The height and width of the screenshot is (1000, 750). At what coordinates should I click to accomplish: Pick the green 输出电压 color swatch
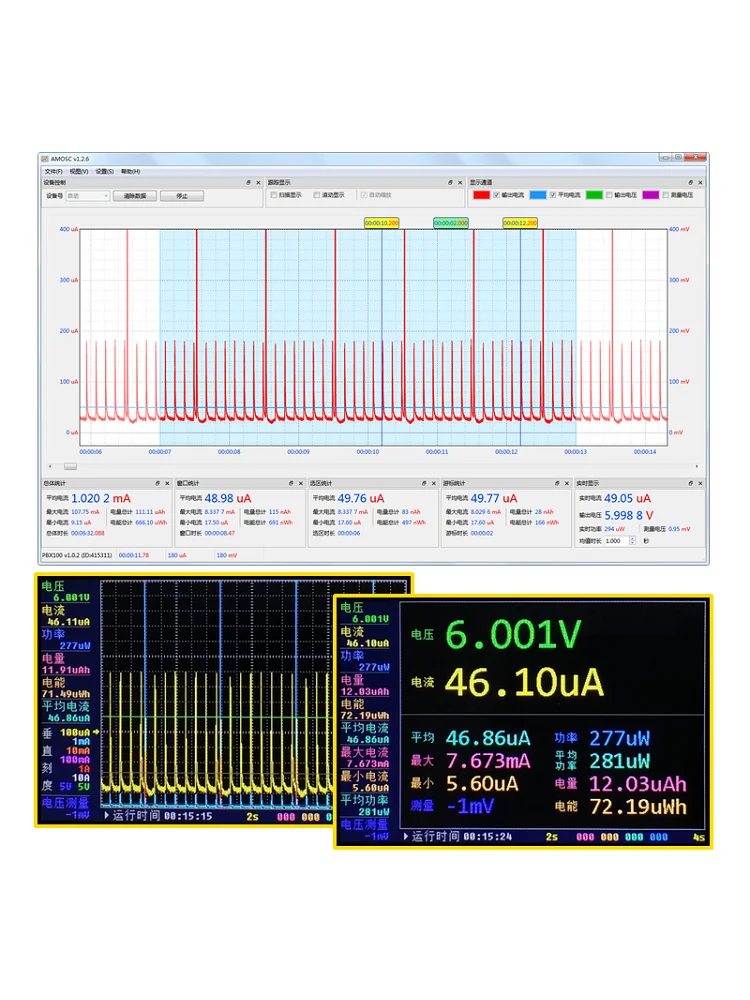(x=594, y=195)
